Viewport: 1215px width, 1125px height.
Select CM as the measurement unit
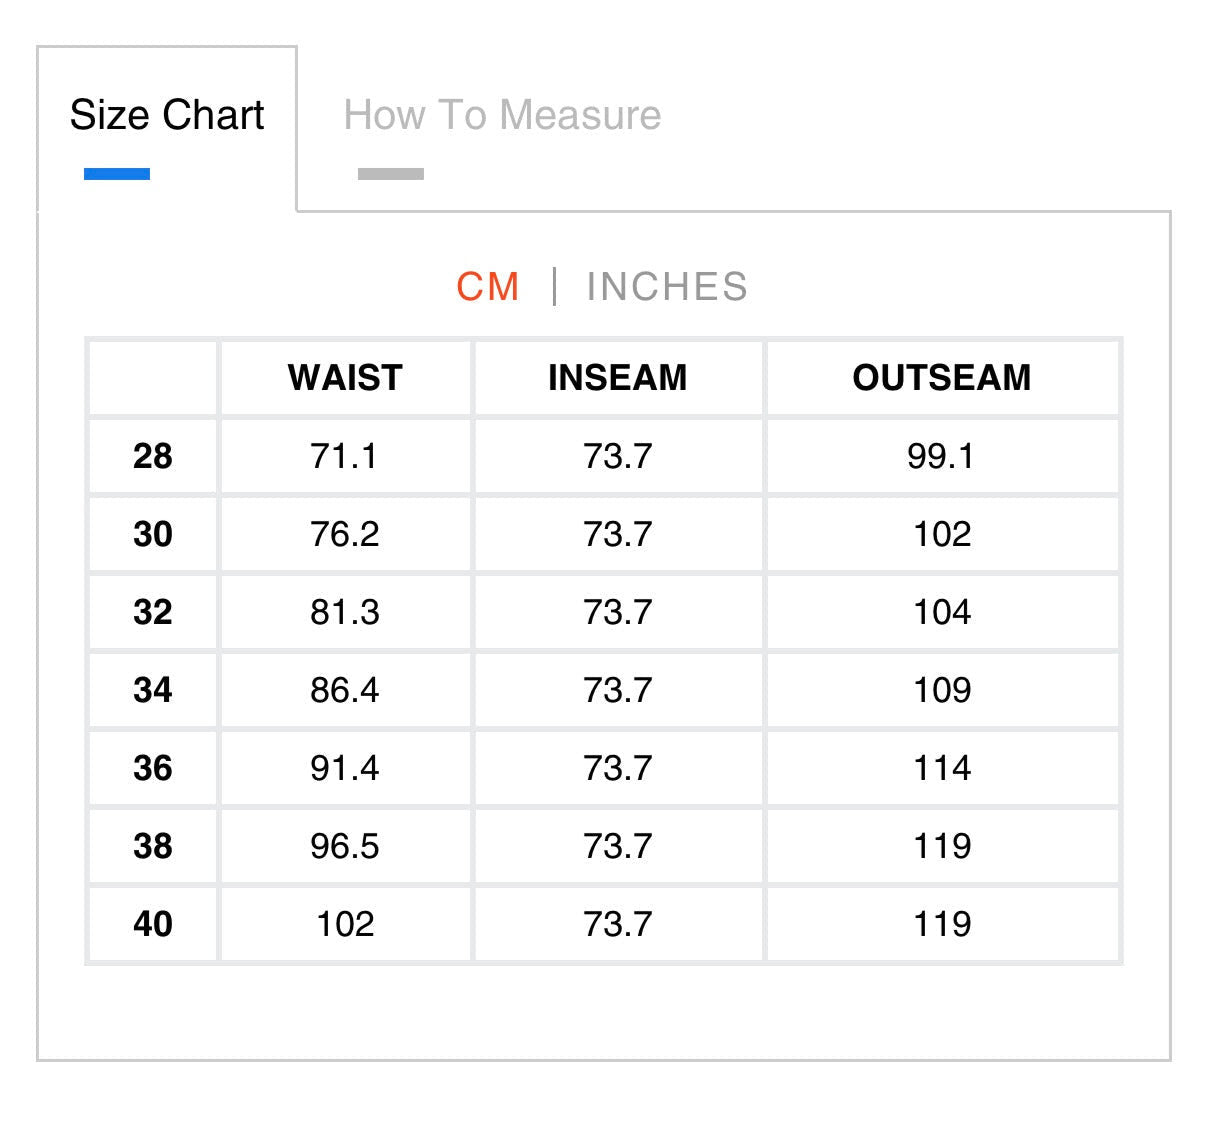tap(488, 287)
